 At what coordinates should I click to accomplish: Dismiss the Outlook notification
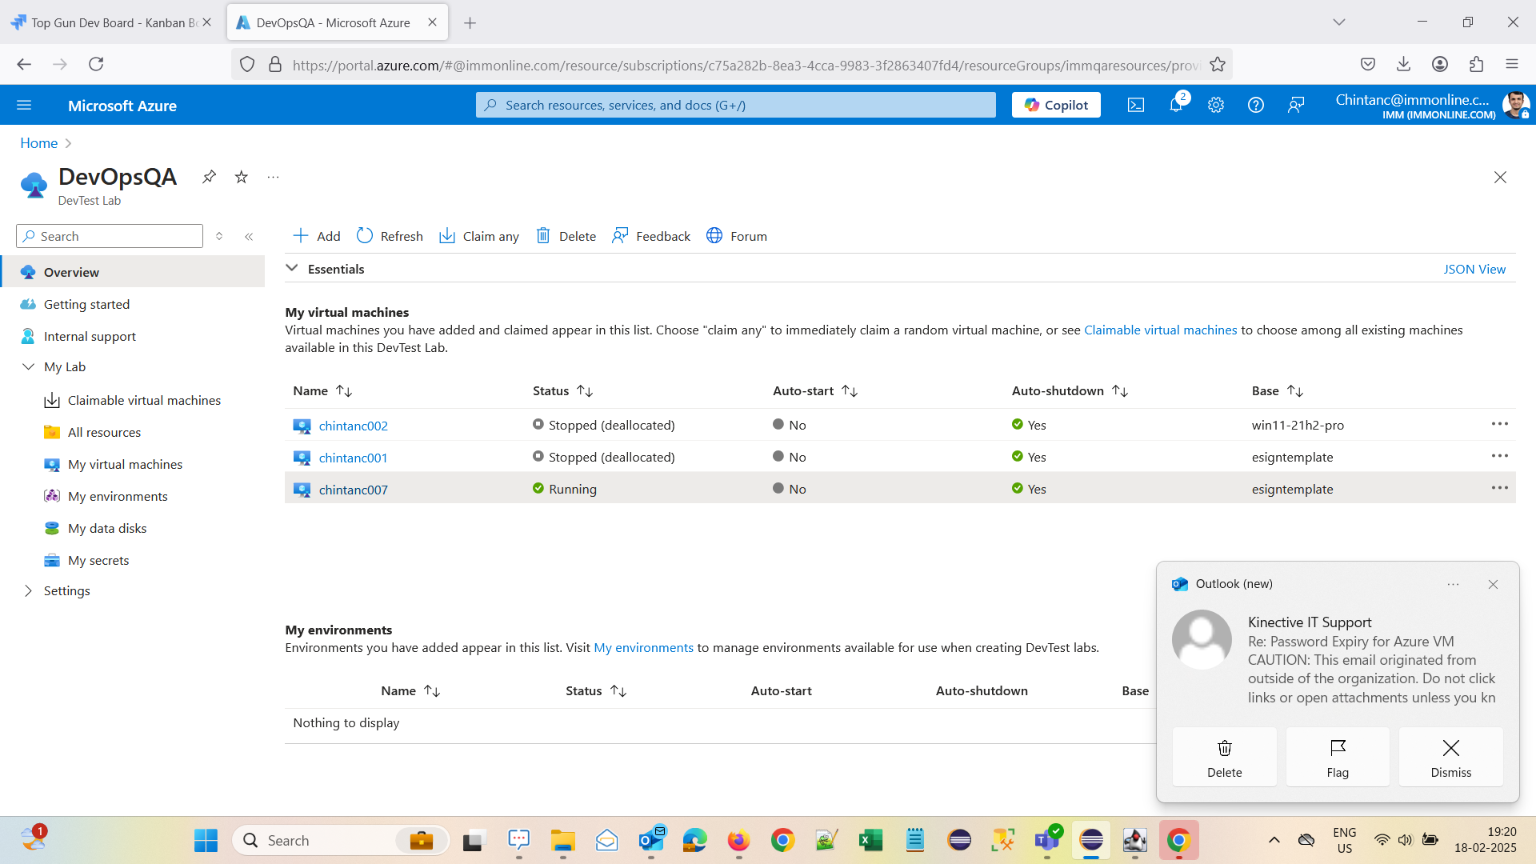coord(1451,757)
